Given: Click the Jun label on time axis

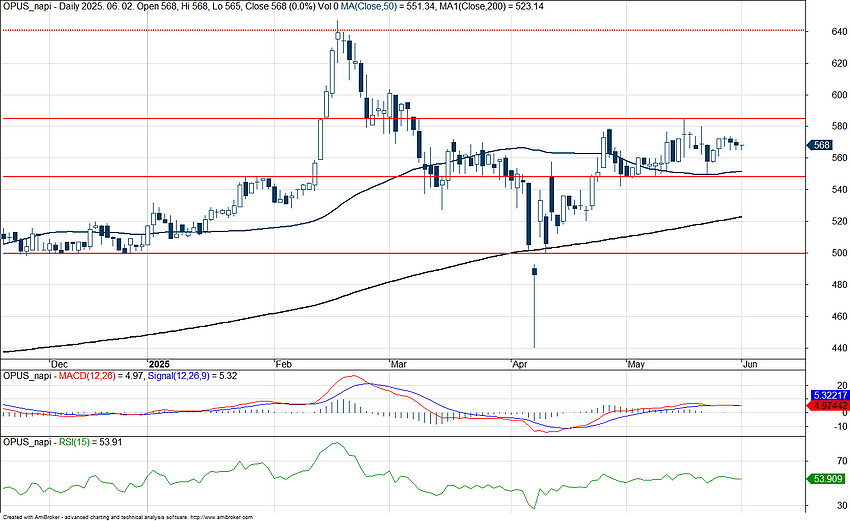Looking at the screenshot, I should tap(750, 364).
